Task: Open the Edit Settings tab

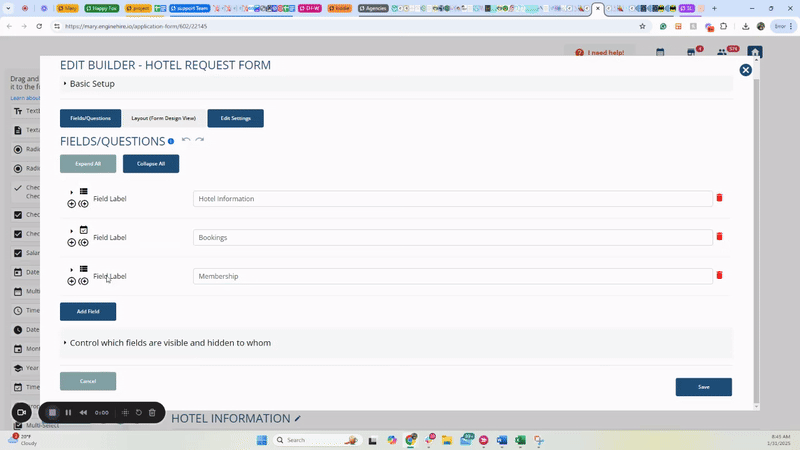Action: click(x=236, y=118)
